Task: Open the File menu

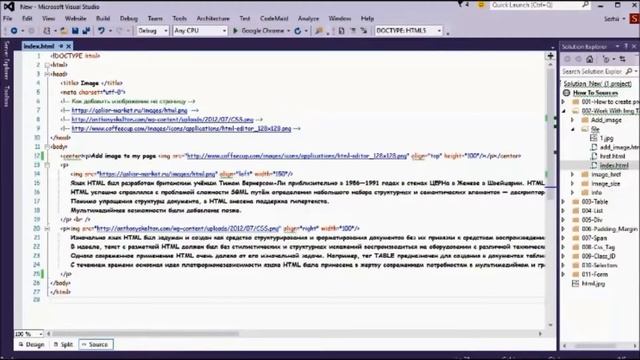Action: (x=8, y=18)
